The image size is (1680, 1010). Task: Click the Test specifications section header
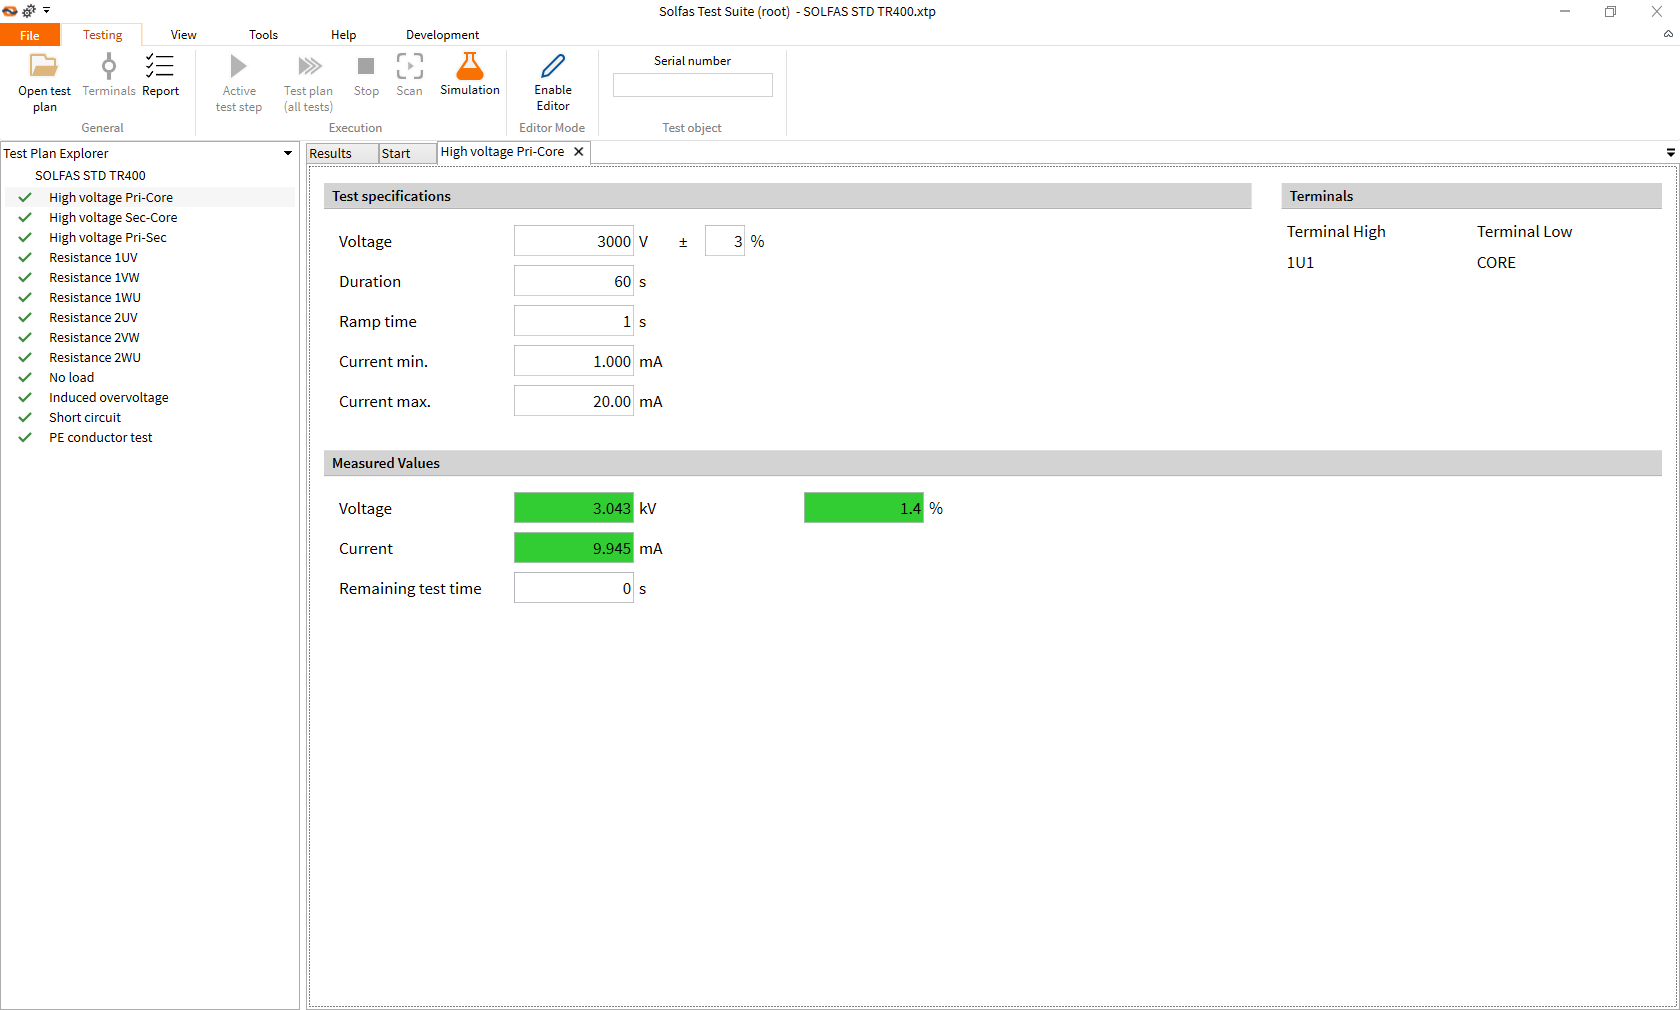(788, 196)
